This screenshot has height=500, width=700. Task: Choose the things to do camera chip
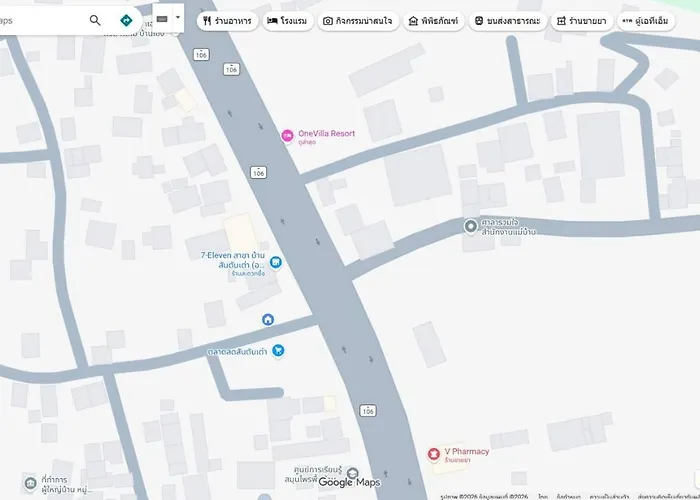tap(358, 21)
